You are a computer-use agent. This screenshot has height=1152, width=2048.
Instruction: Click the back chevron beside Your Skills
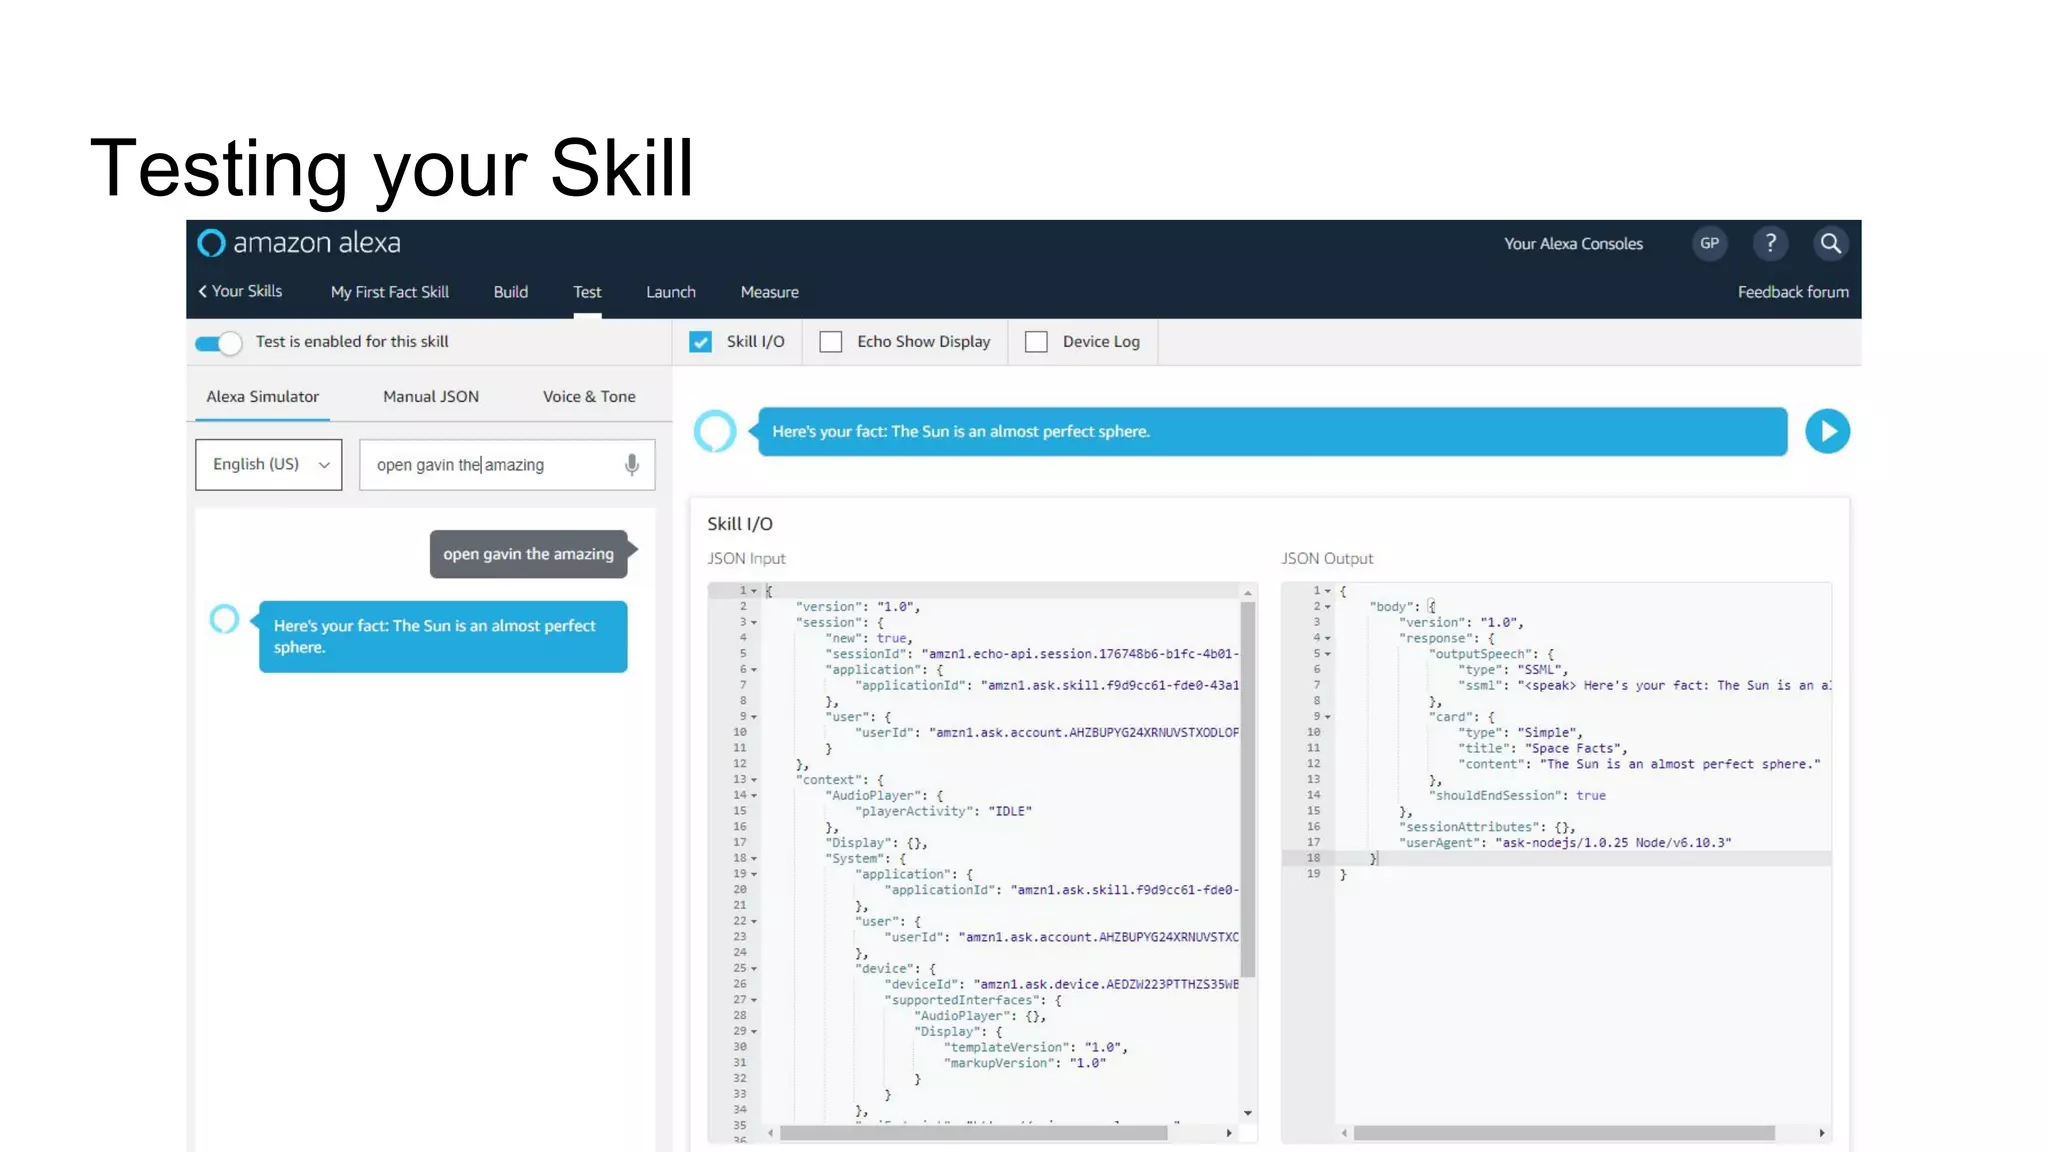click(203, 291)
